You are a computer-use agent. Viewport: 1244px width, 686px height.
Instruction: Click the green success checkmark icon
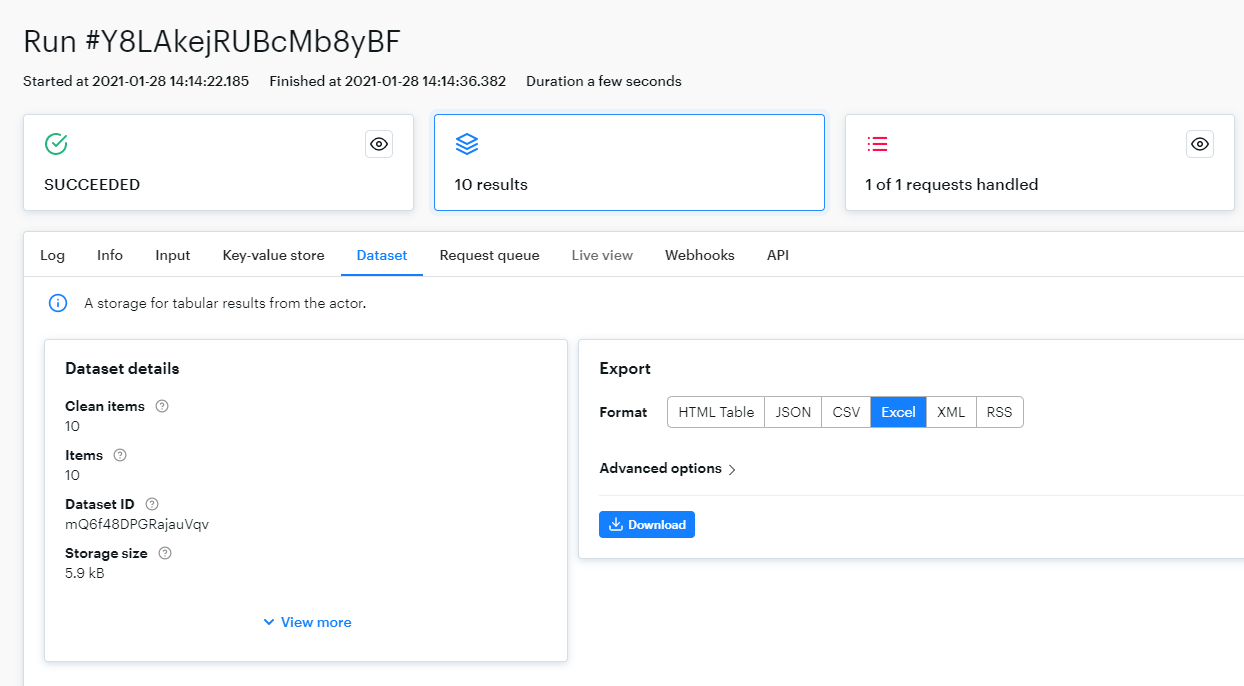pyautogui.click(x=56, y=144)
